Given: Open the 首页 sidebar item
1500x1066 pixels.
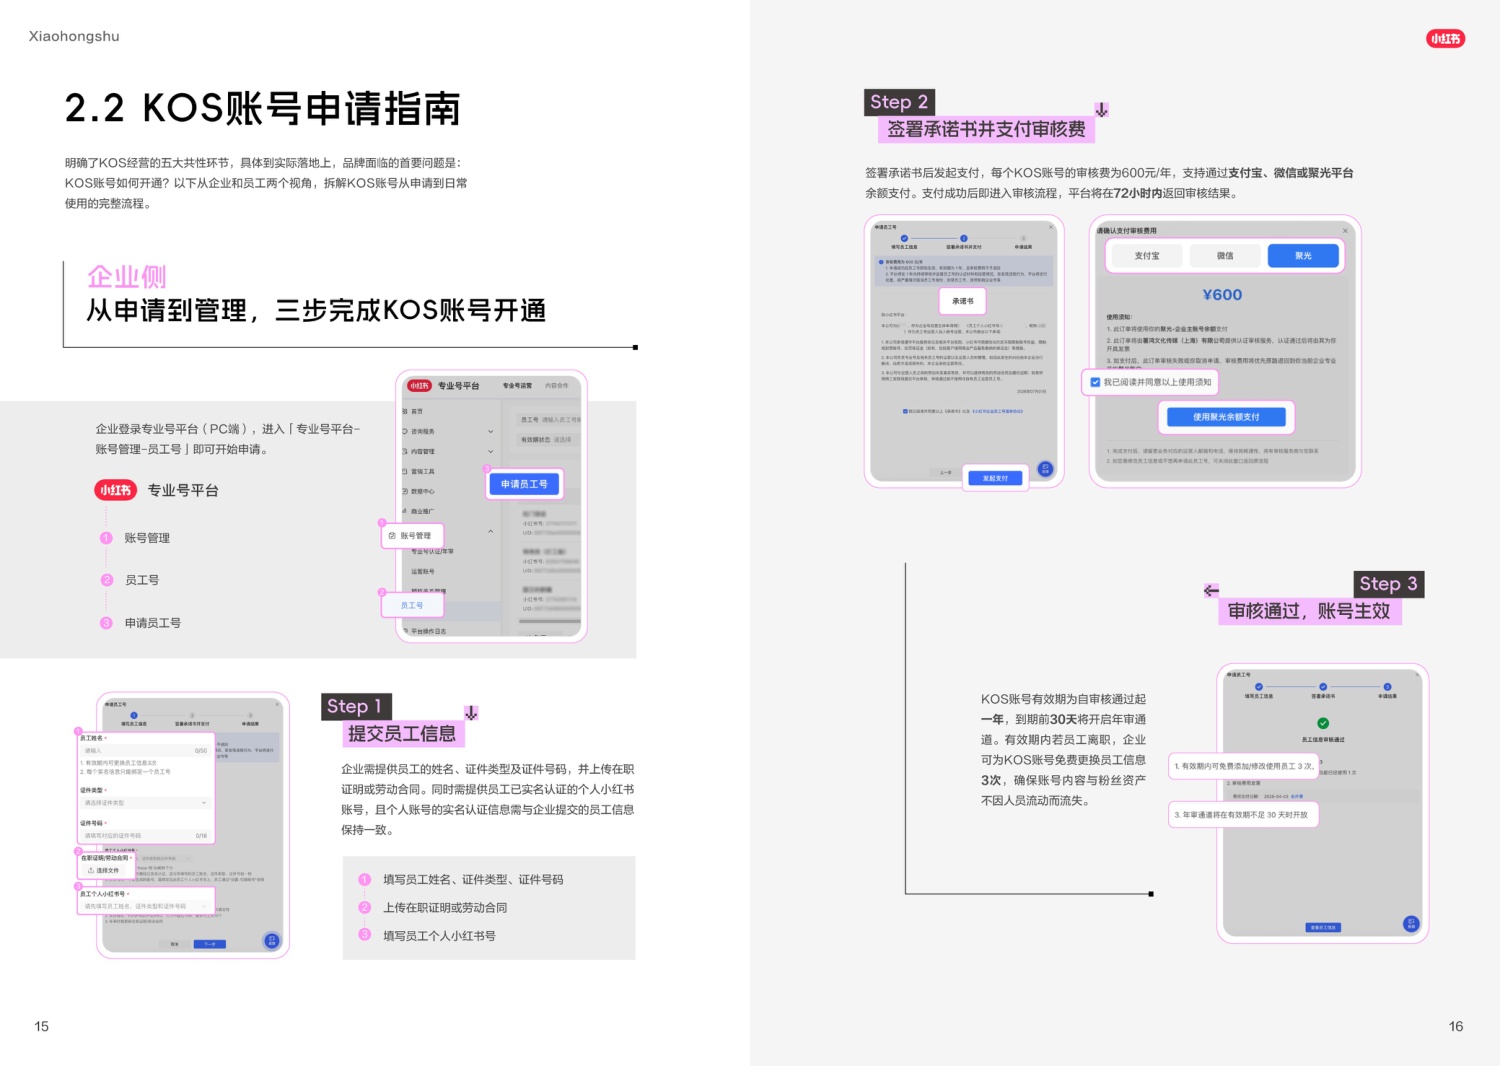Looking at the screenshot, I should click(414, 411).
